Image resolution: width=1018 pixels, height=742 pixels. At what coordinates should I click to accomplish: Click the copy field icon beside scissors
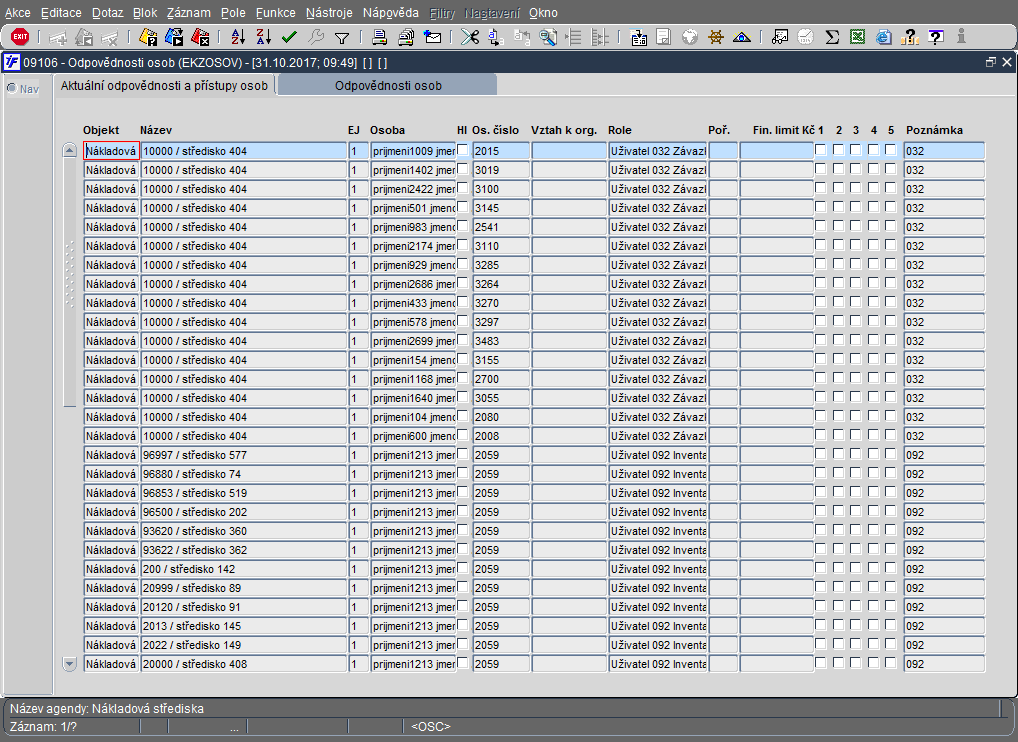pos(496,37)
